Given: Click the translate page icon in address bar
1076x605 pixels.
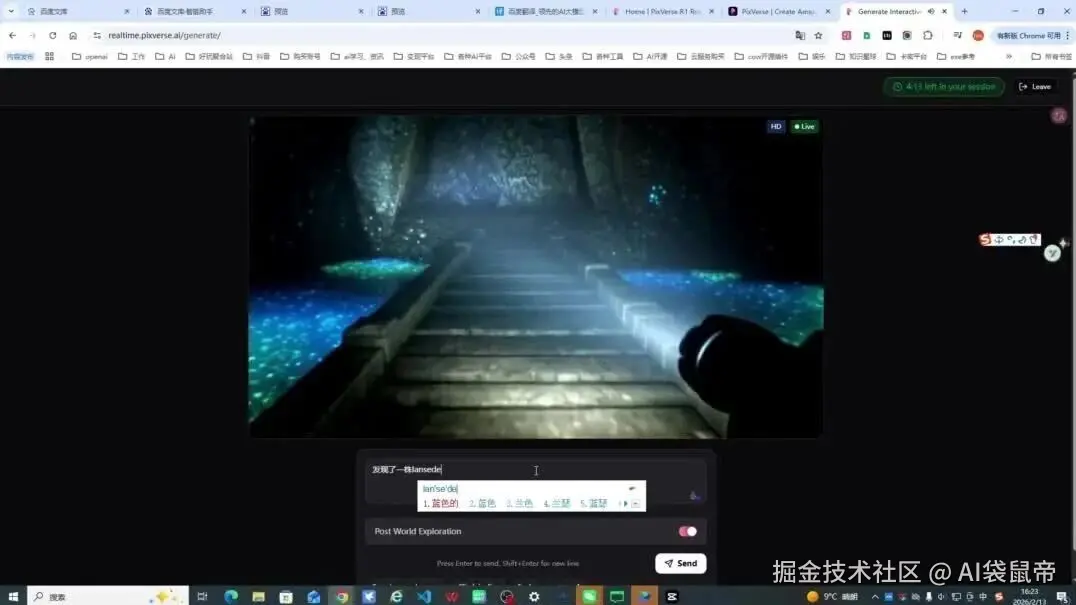Looking at the screenshot, I should point(799,35).
